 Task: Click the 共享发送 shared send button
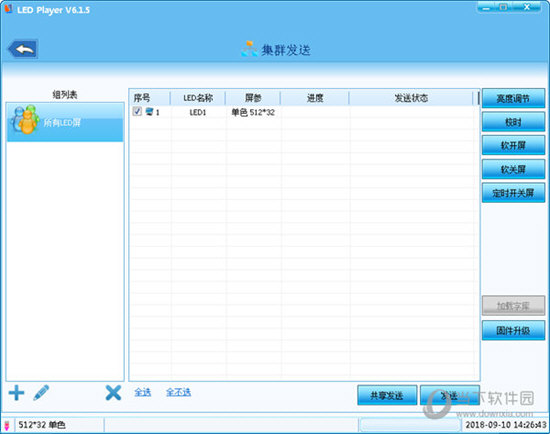pyautogui.click(x=387, y=395)
